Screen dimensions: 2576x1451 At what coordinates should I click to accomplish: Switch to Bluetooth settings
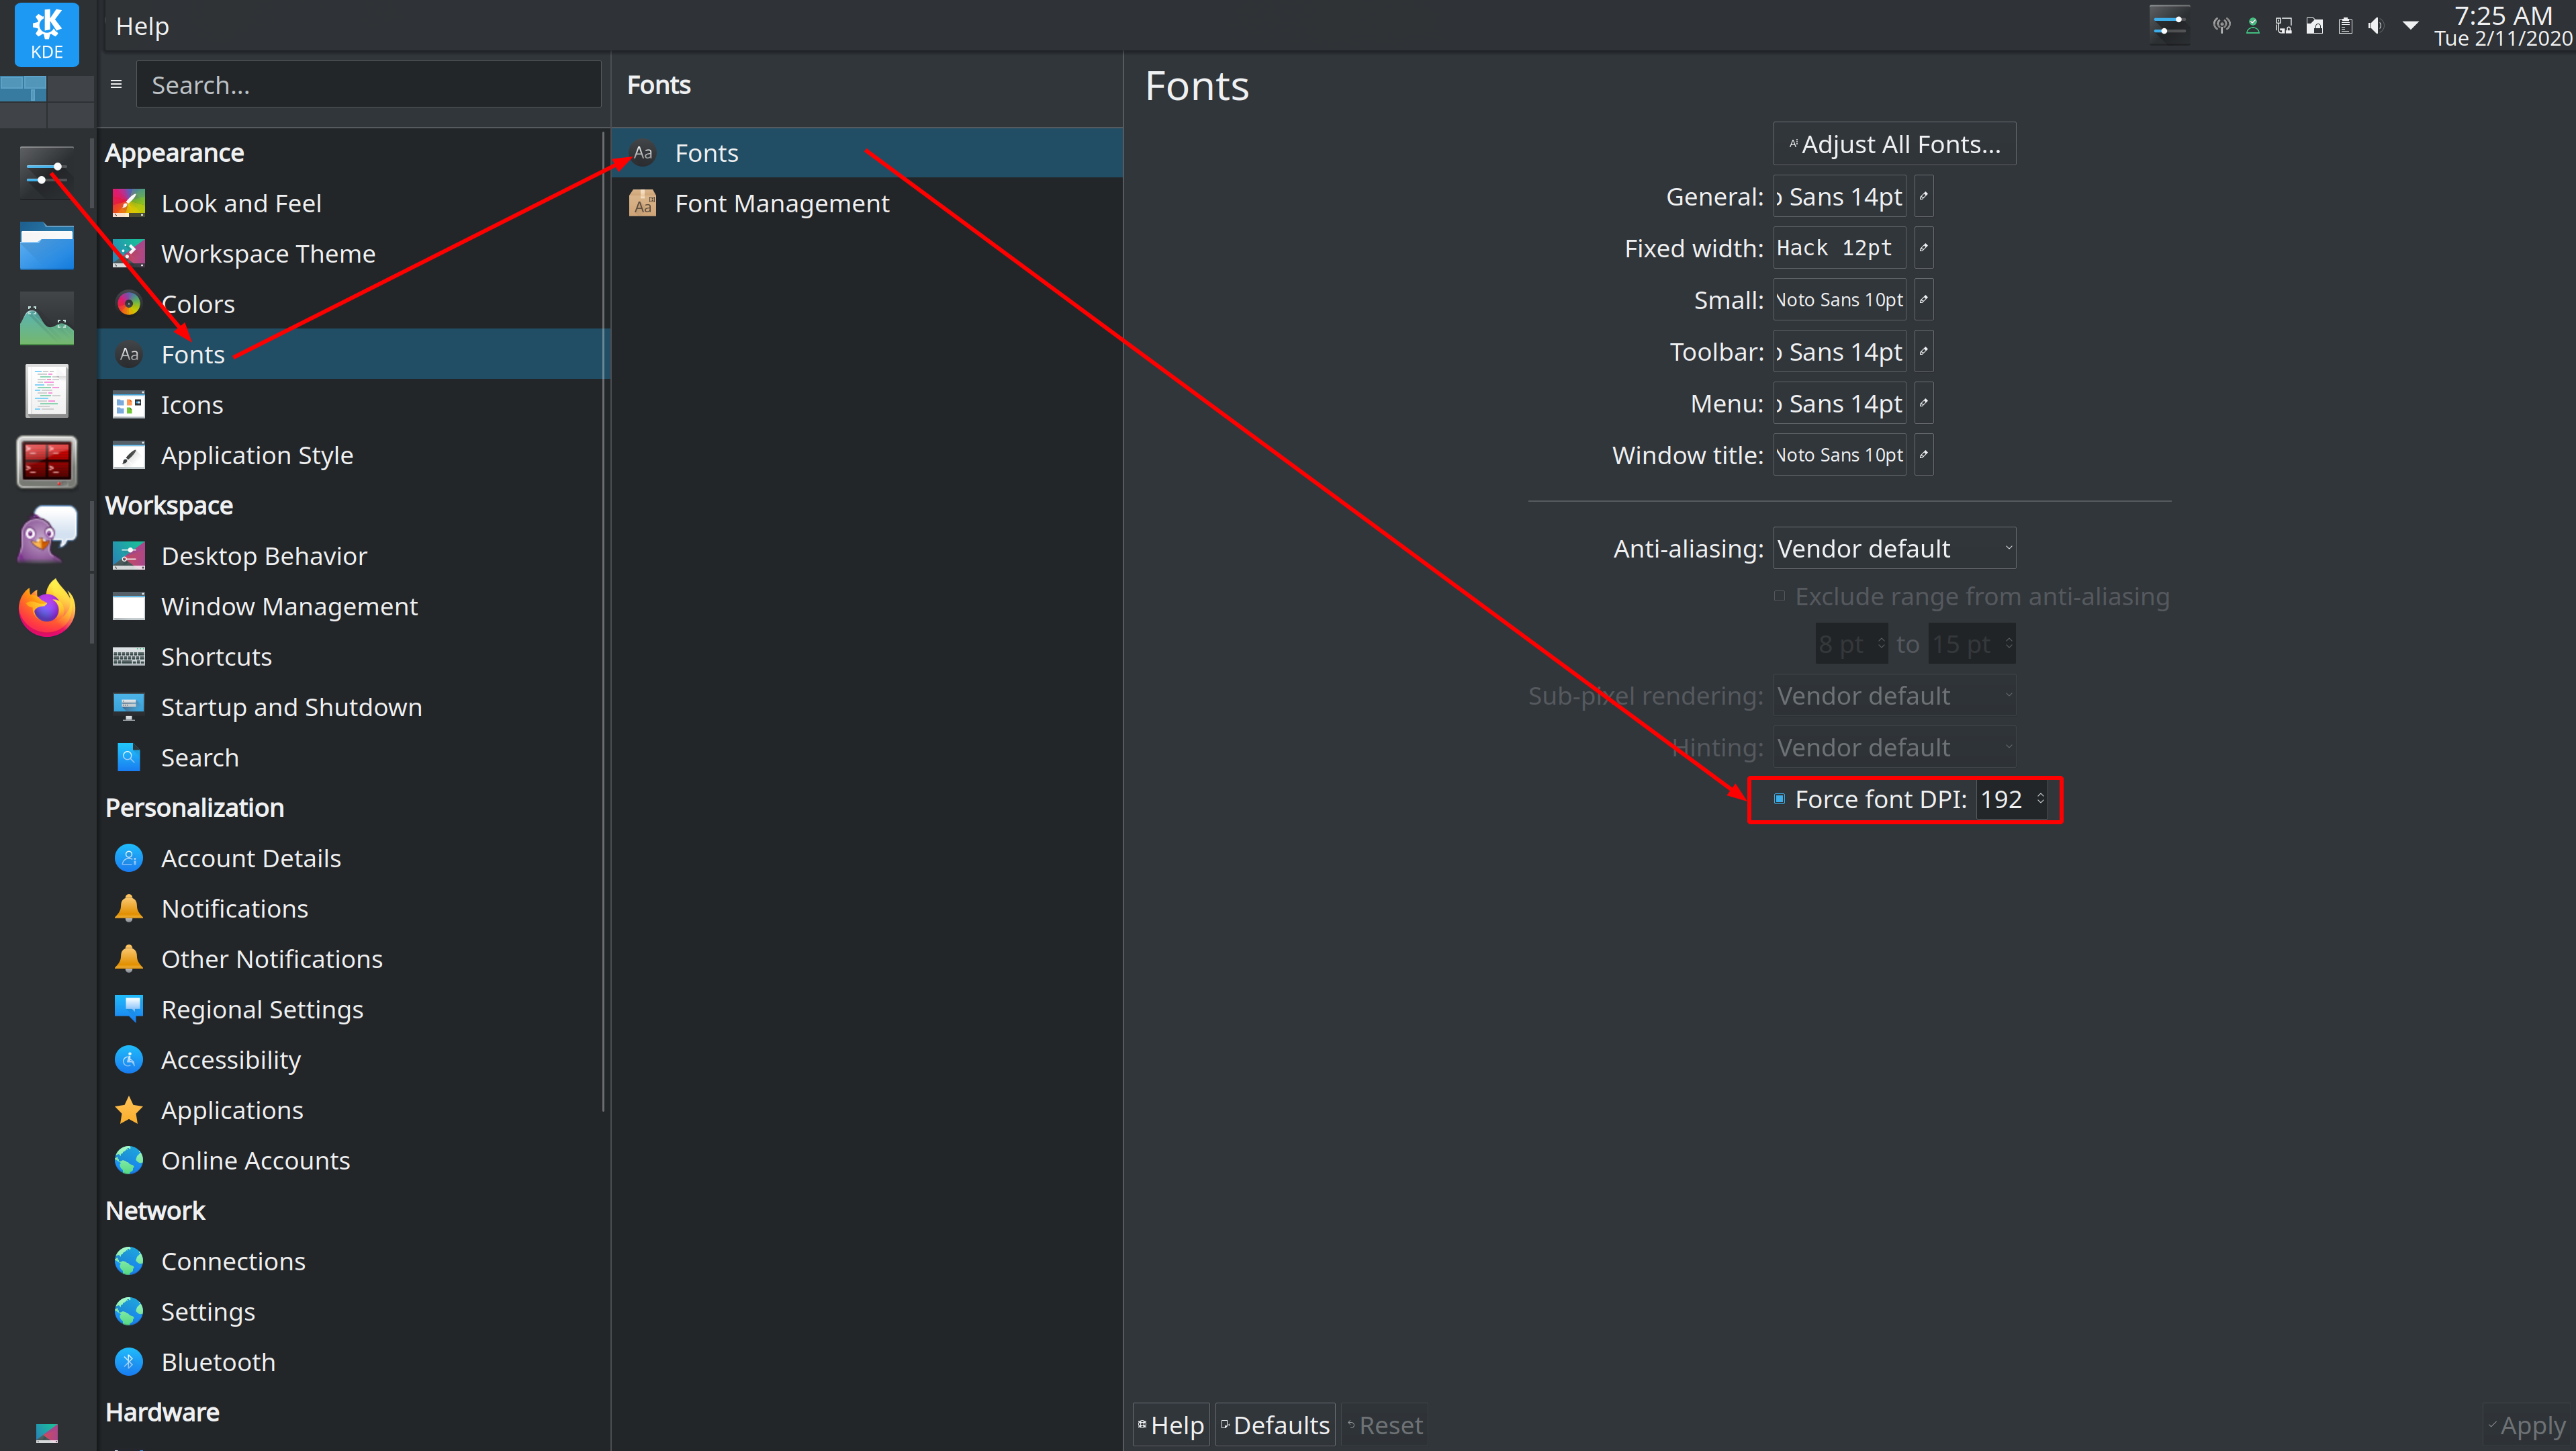coord(218,1361)
